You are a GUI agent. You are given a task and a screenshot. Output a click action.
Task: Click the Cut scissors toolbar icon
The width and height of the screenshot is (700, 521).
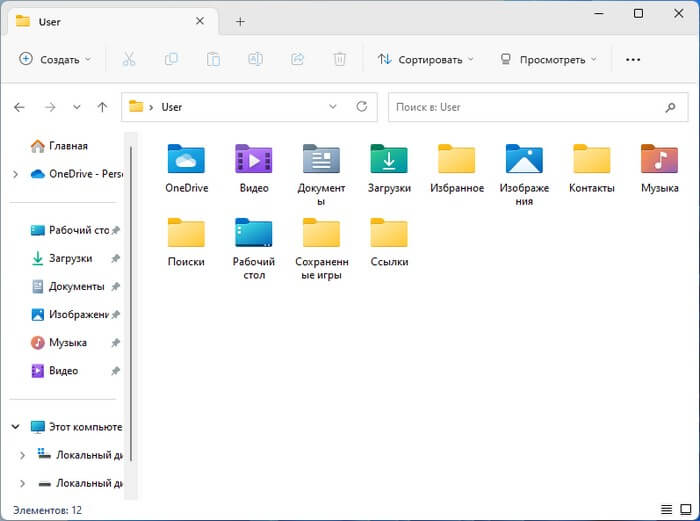pos(129,59)
